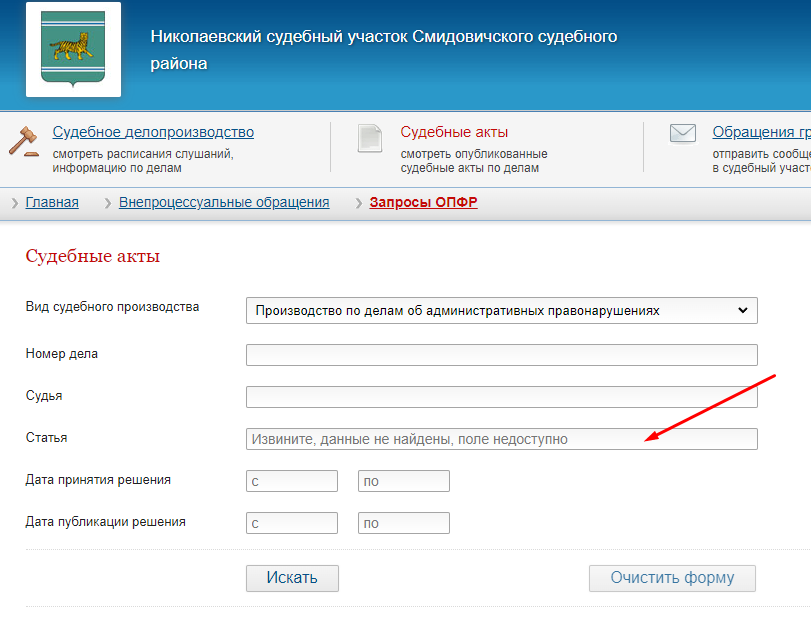The image size is (811, 633).
Task: Open the Запросы ОПФР navigation item
Action: tap(423, 202)
